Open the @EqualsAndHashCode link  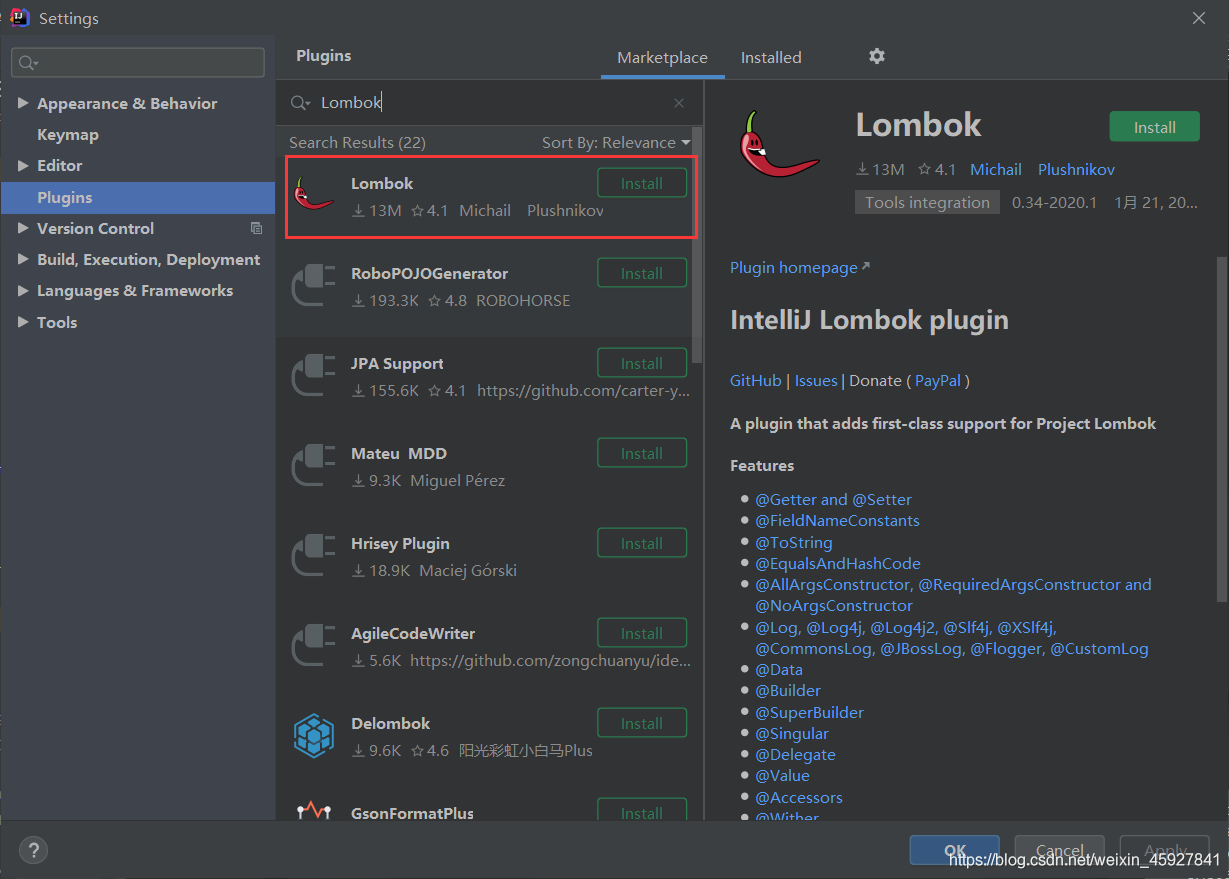837,563
